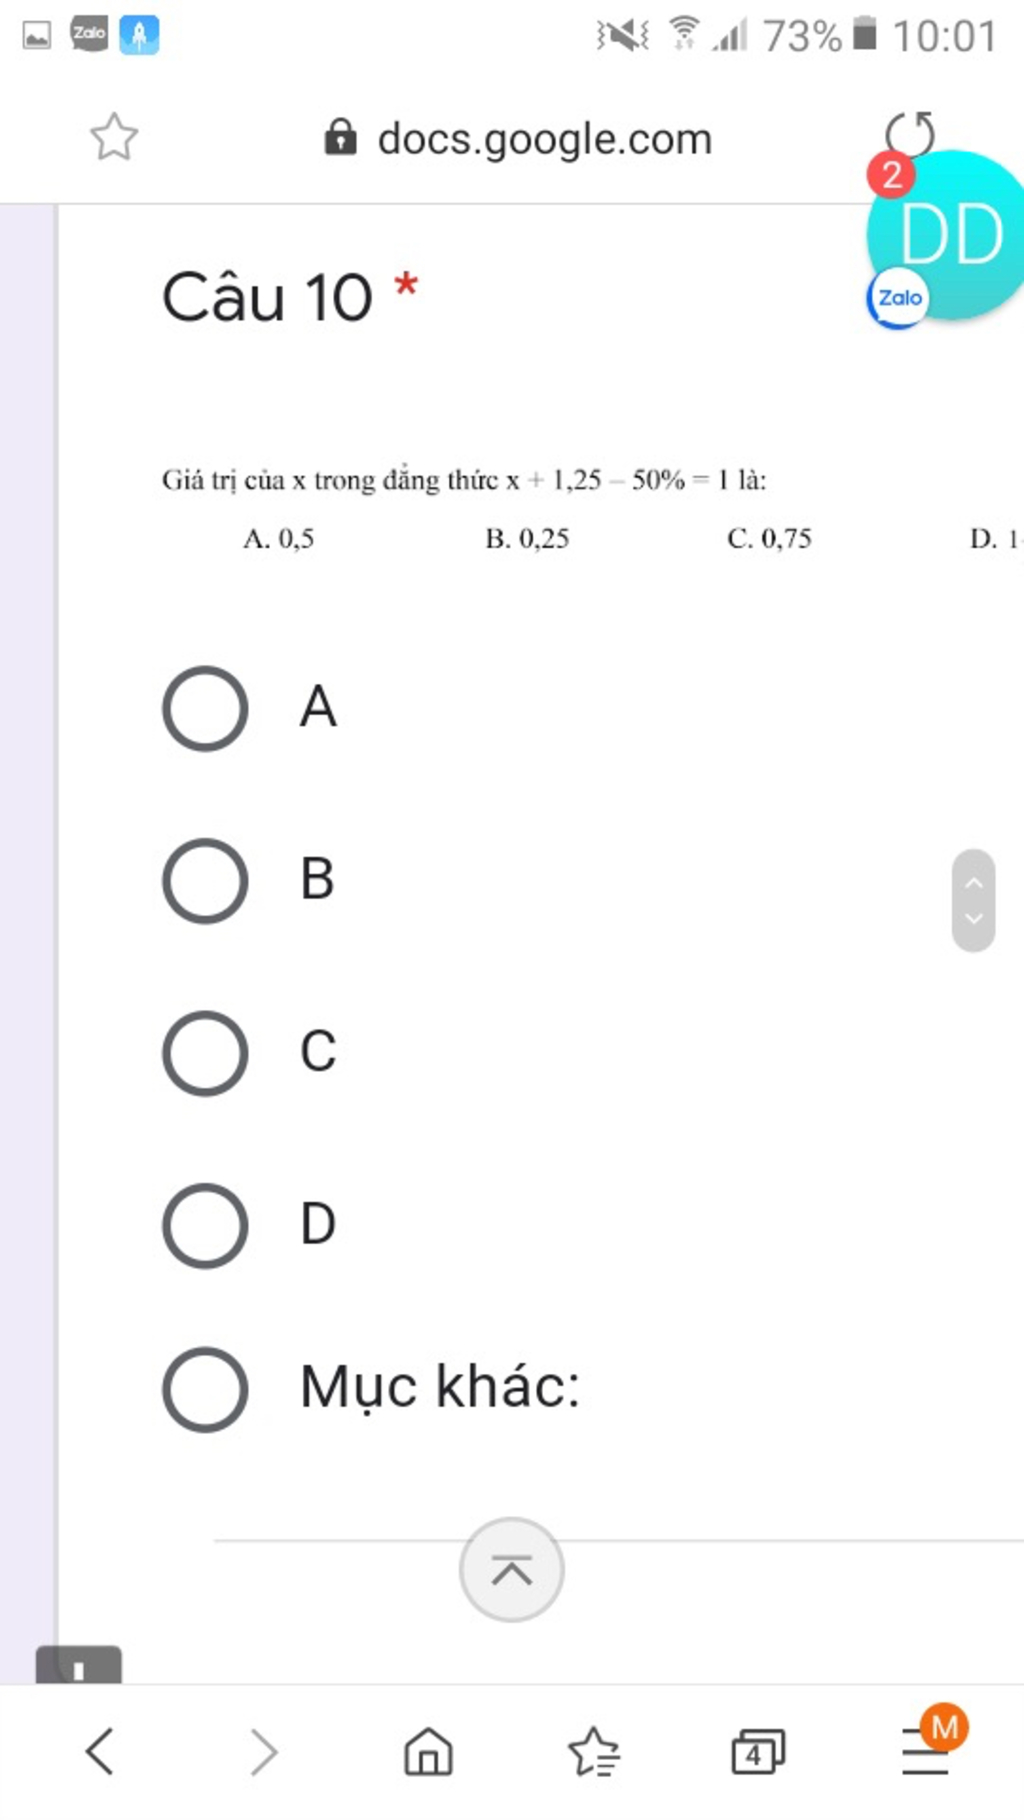
Task: Choose radio option C
Action: [x=205, y=1053]
